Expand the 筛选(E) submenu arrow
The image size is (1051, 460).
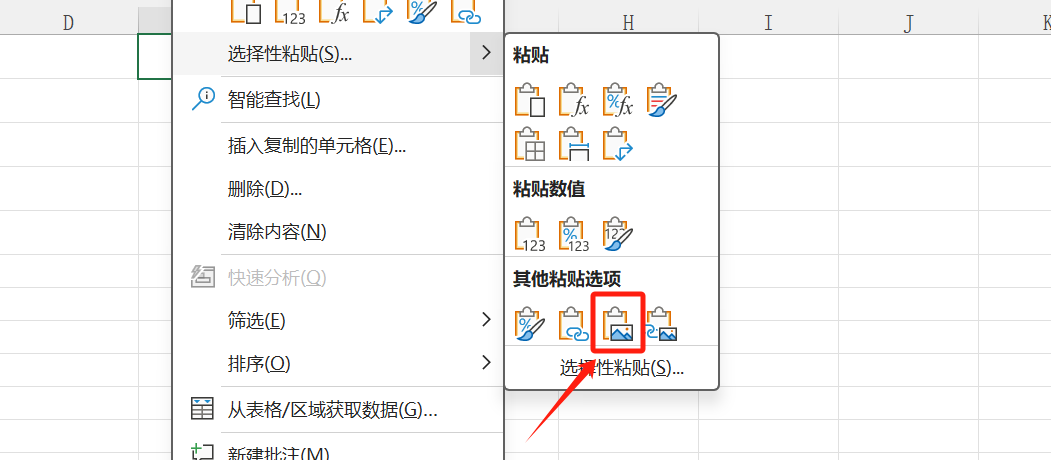point(487,321)
